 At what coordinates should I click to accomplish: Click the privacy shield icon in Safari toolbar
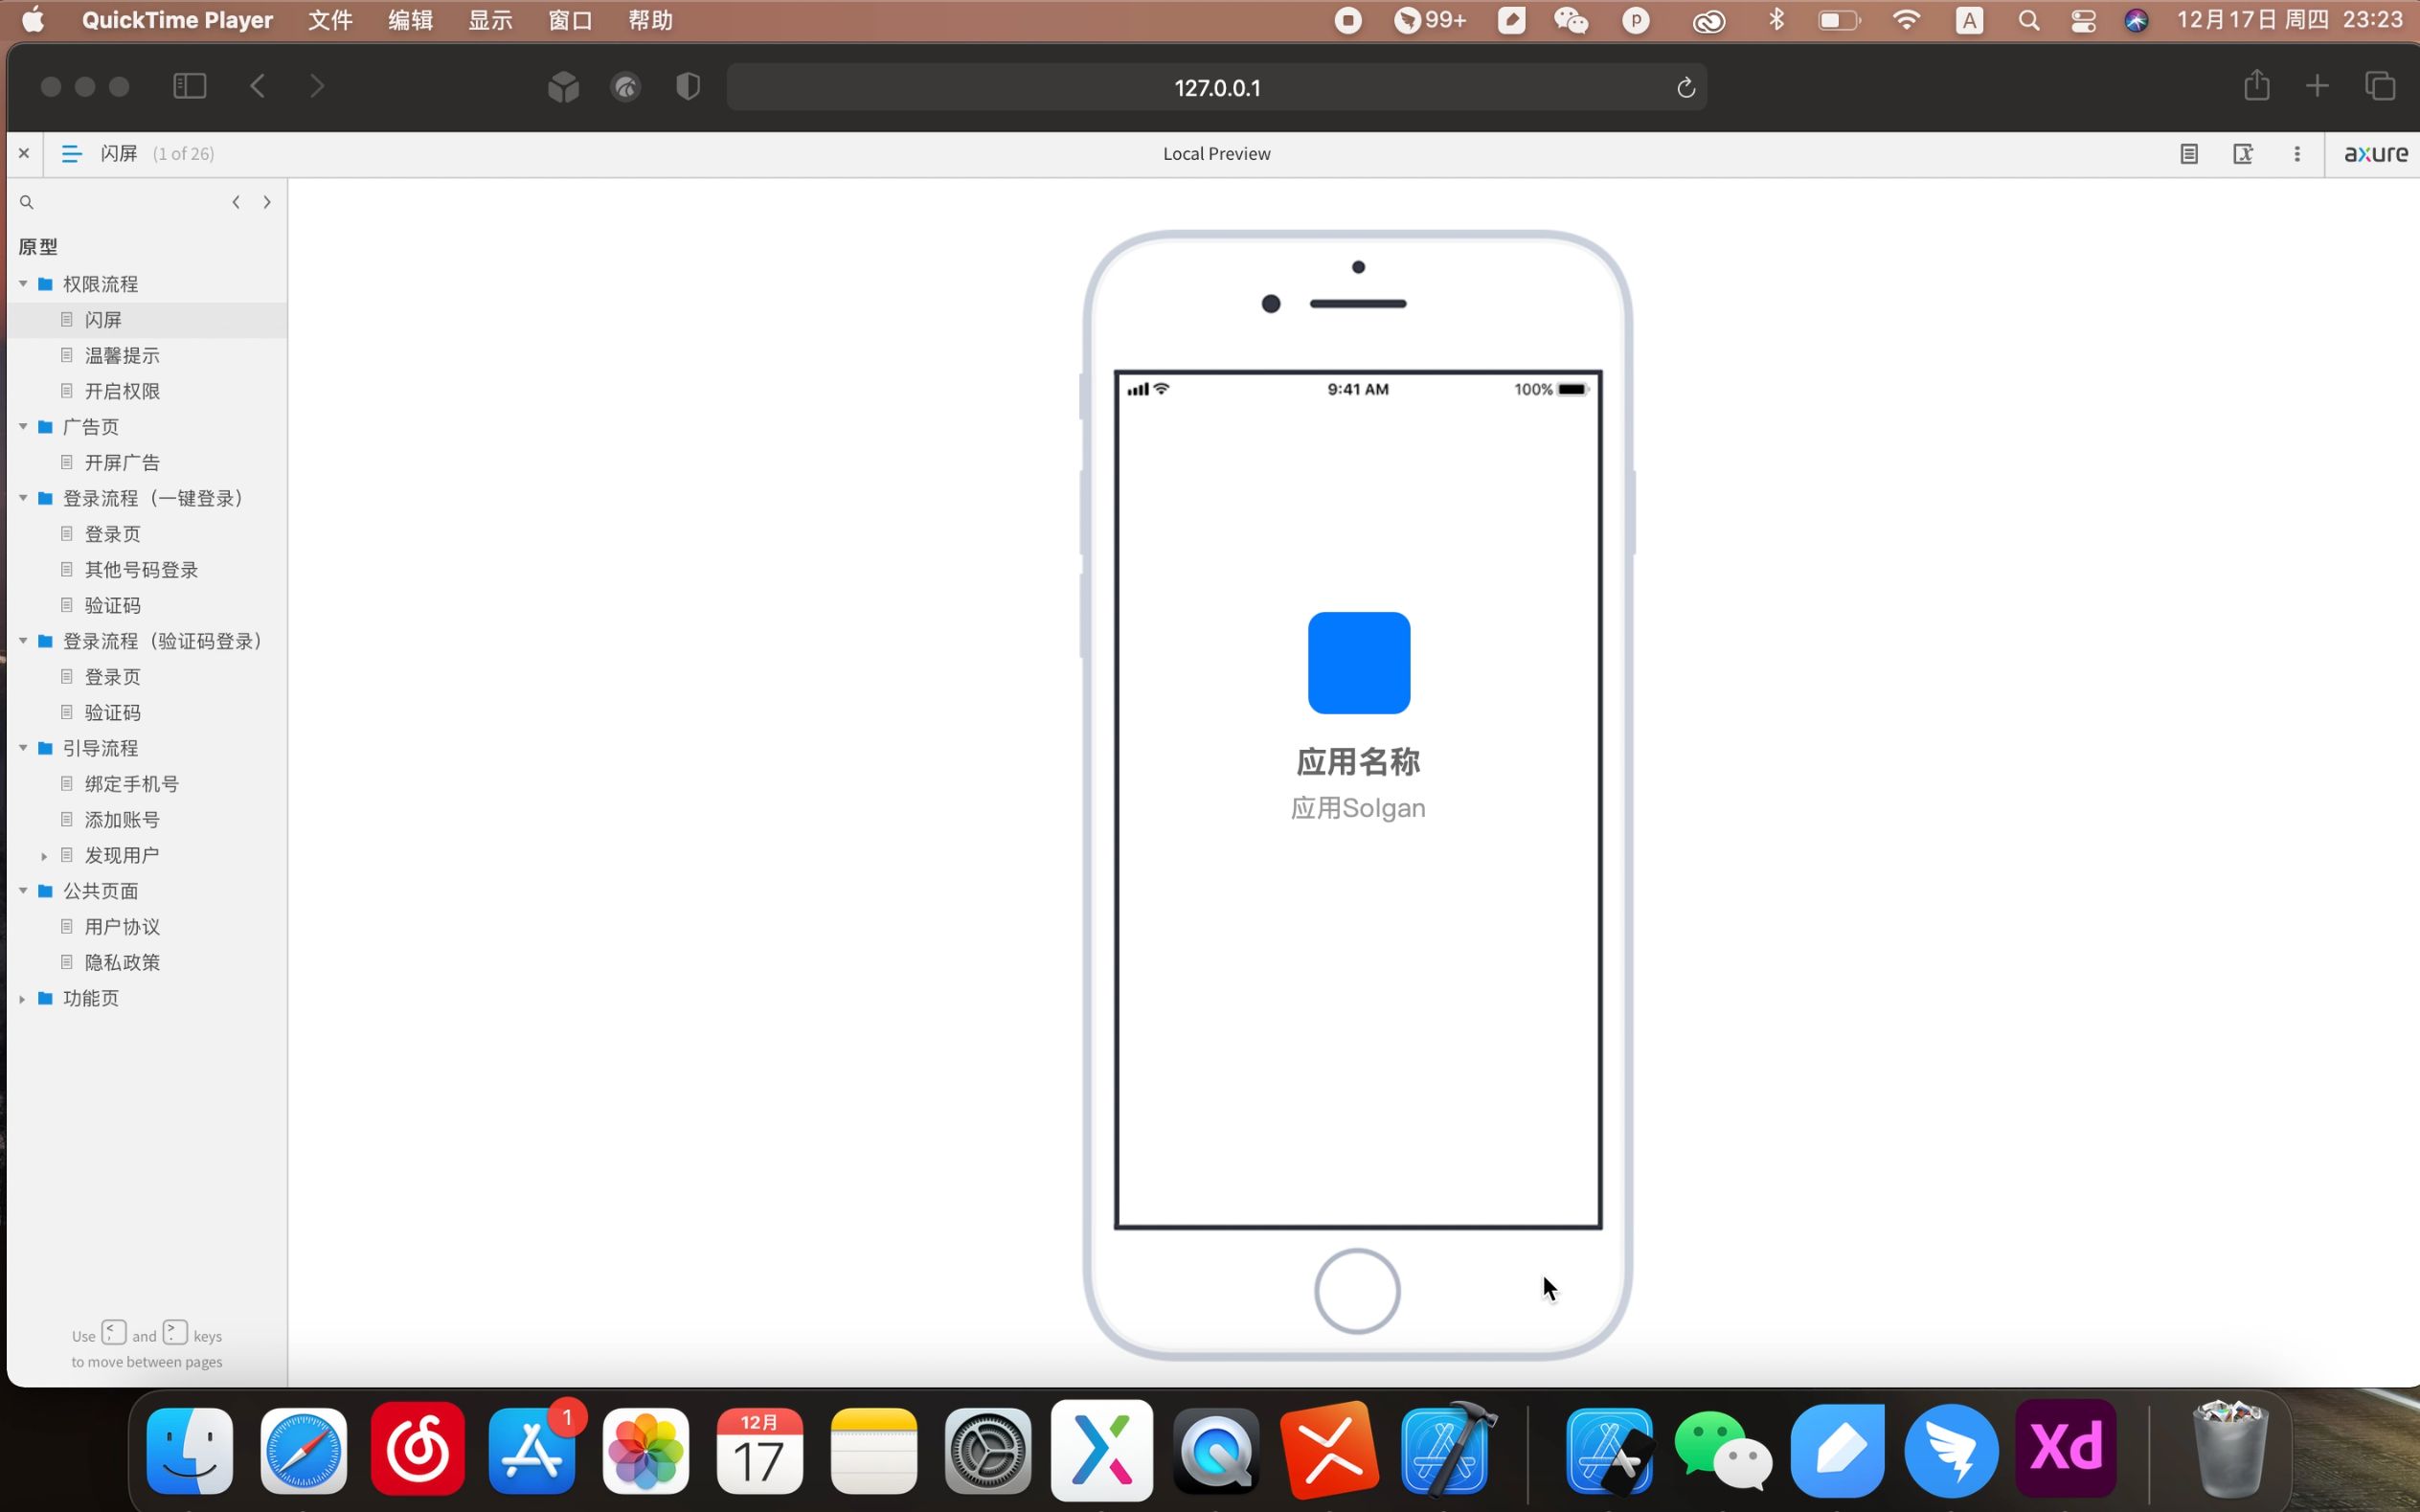point(688,87)
